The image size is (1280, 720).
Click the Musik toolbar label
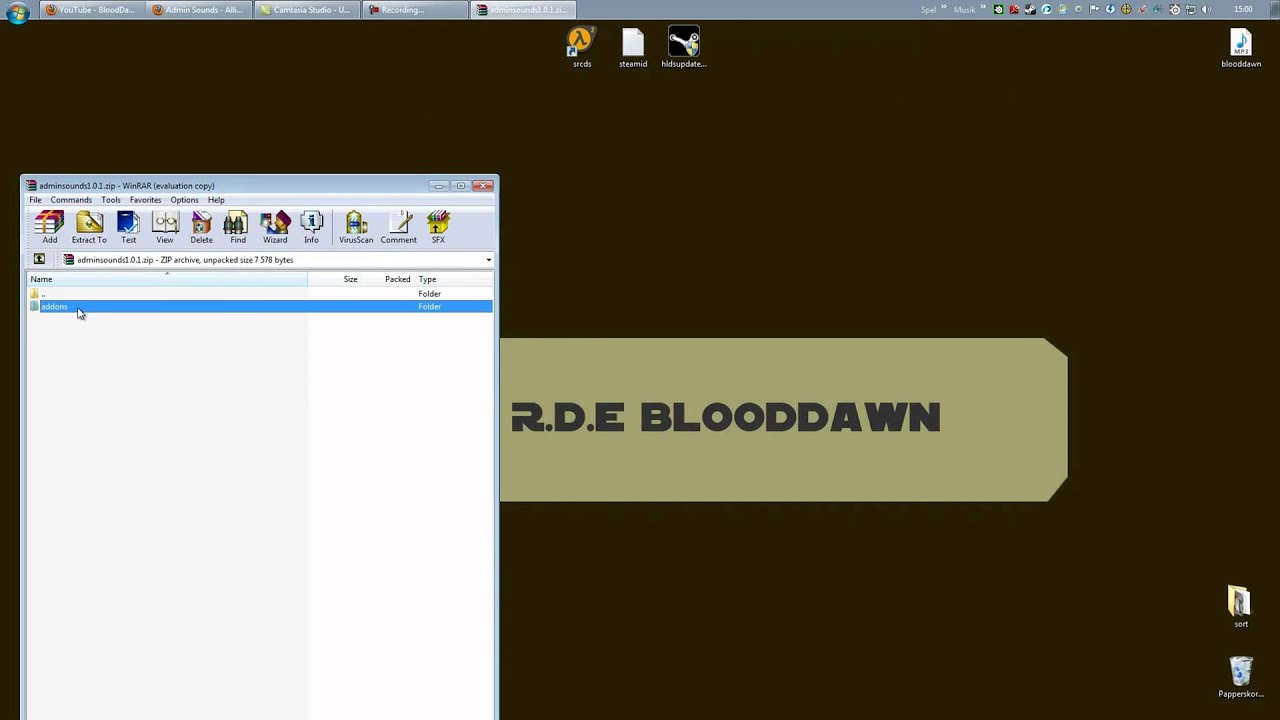pos(964,10)
